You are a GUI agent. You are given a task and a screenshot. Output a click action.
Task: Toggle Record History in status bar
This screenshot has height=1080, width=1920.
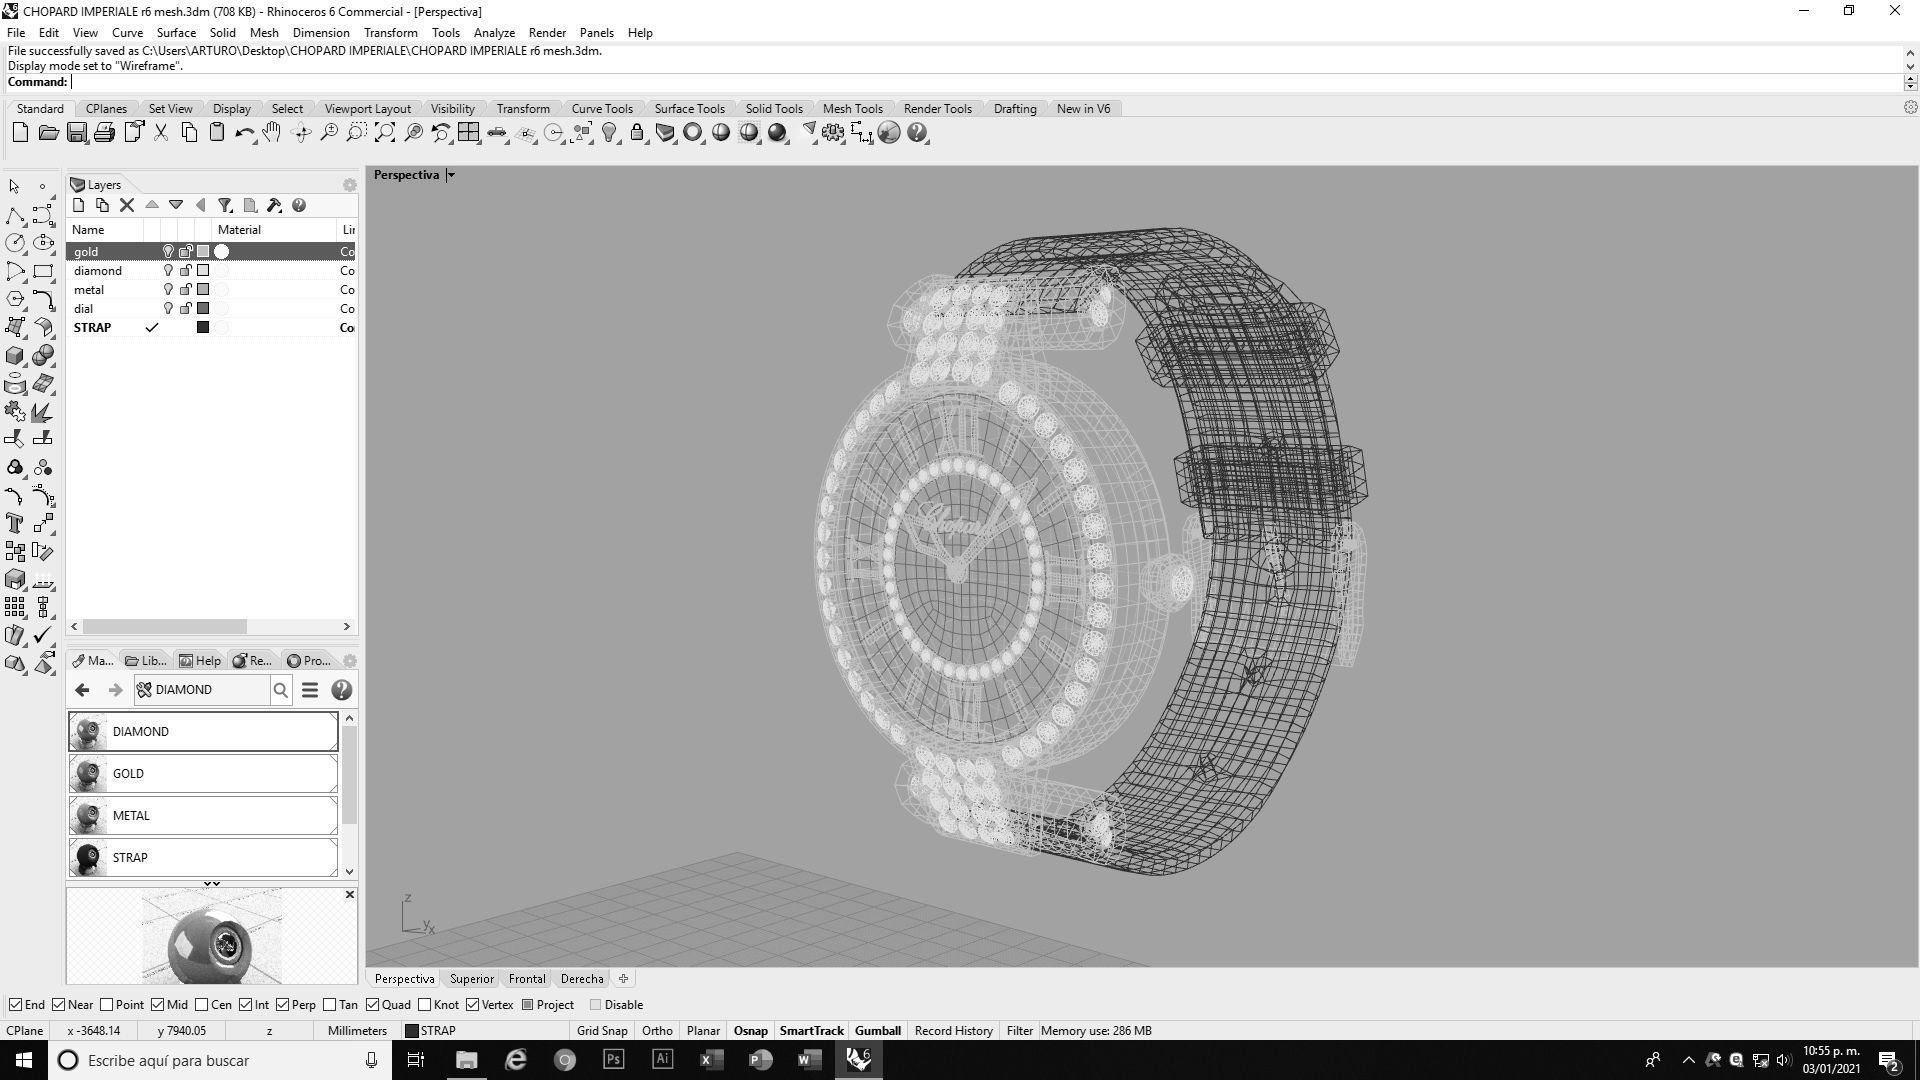953,1031
